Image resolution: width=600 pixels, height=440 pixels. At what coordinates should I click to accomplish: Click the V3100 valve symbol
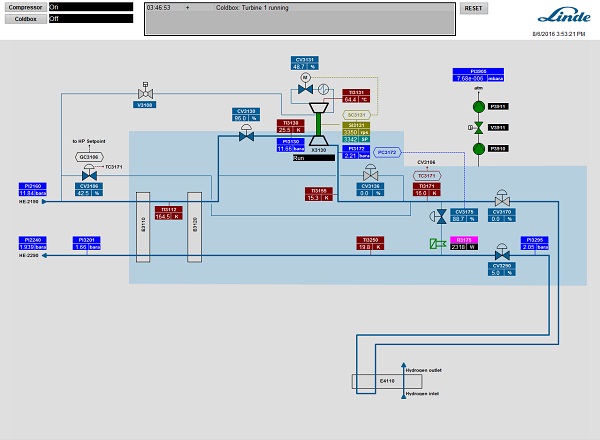click(145, 90)
